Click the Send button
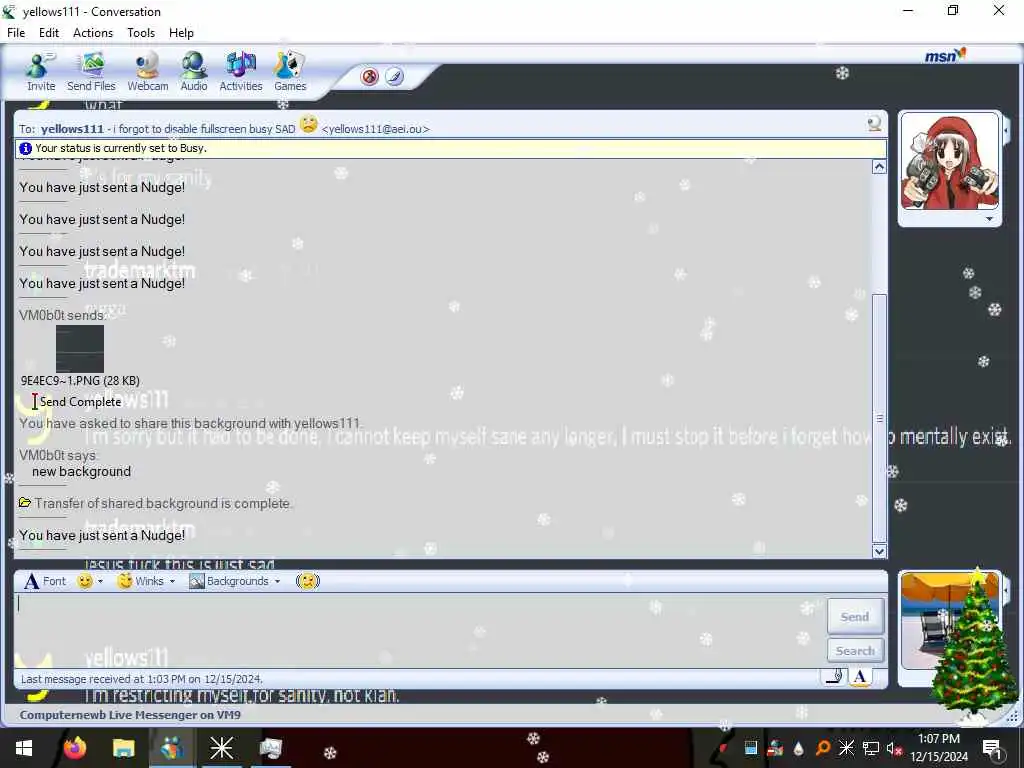 855,616
